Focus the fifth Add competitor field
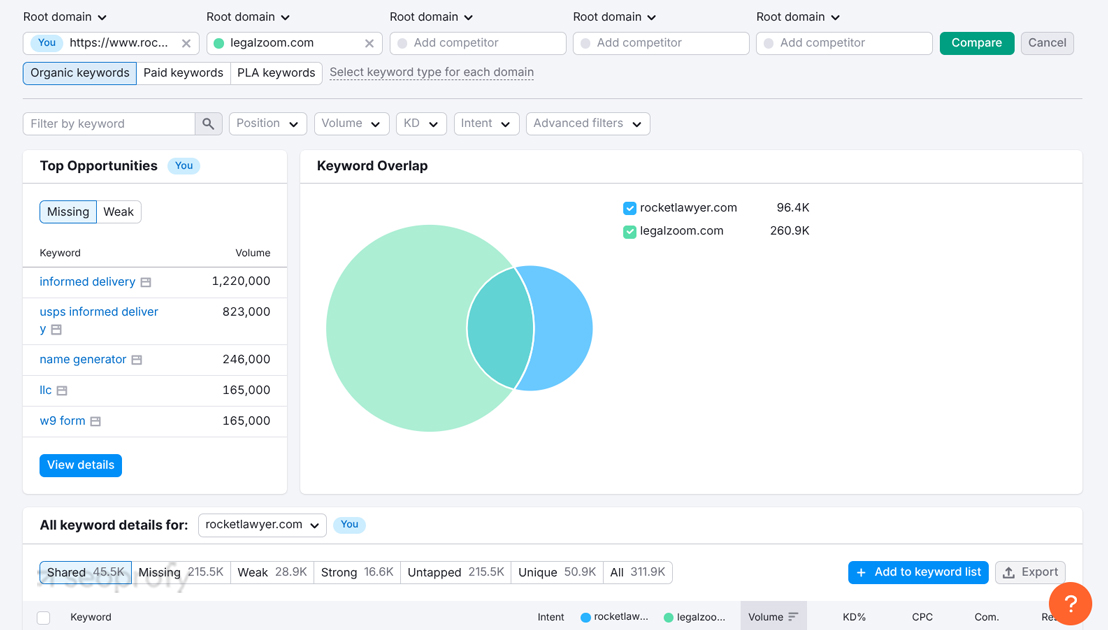Image resolution: width=1108 pixels, height=630 pixels. click(844, 43)
